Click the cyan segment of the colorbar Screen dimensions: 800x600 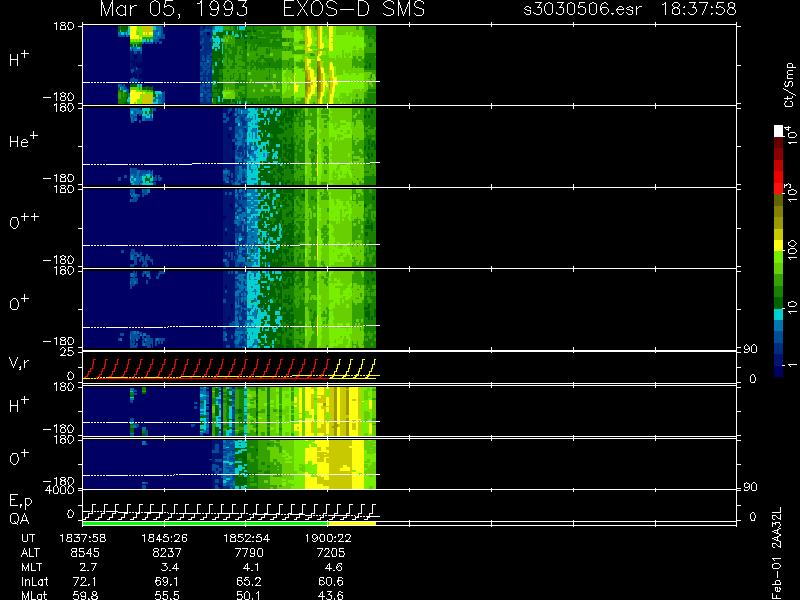(x=779, y=314)
